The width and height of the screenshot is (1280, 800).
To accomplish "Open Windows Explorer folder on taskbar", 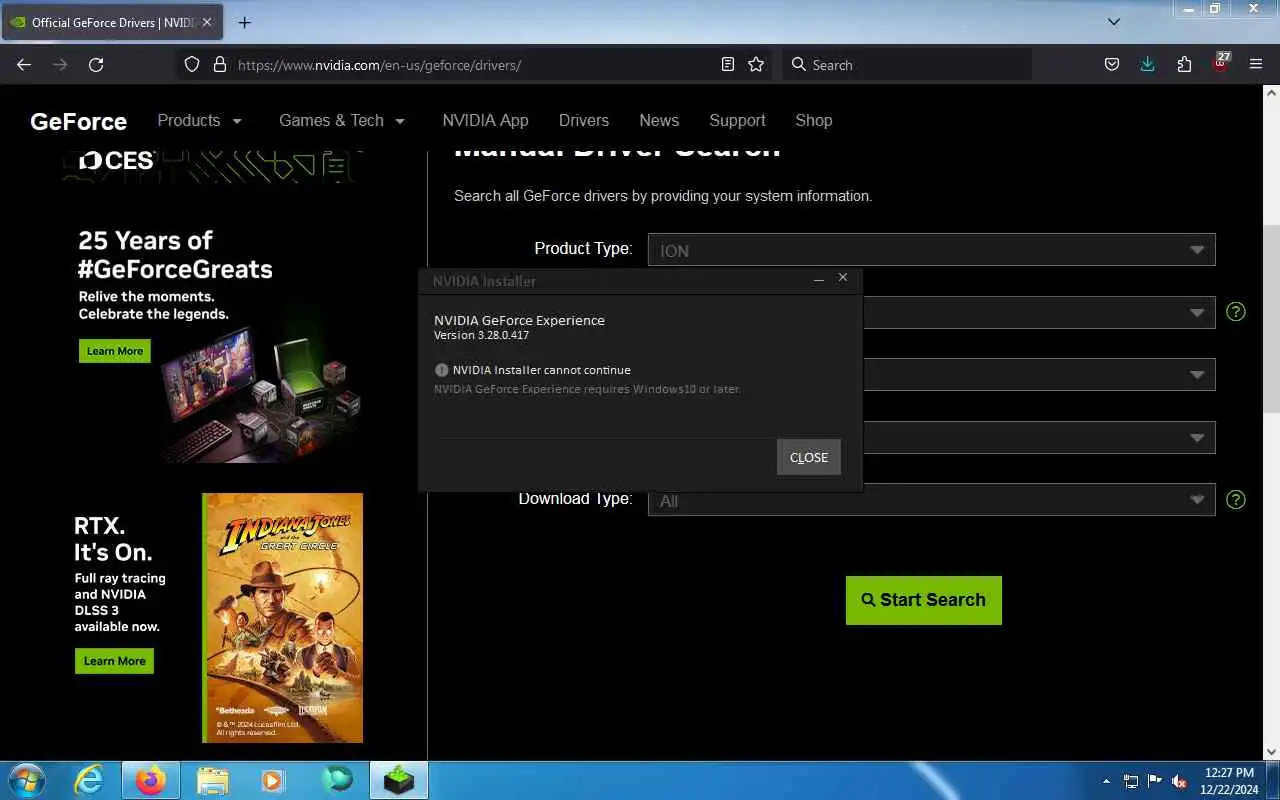I will 212,780.
